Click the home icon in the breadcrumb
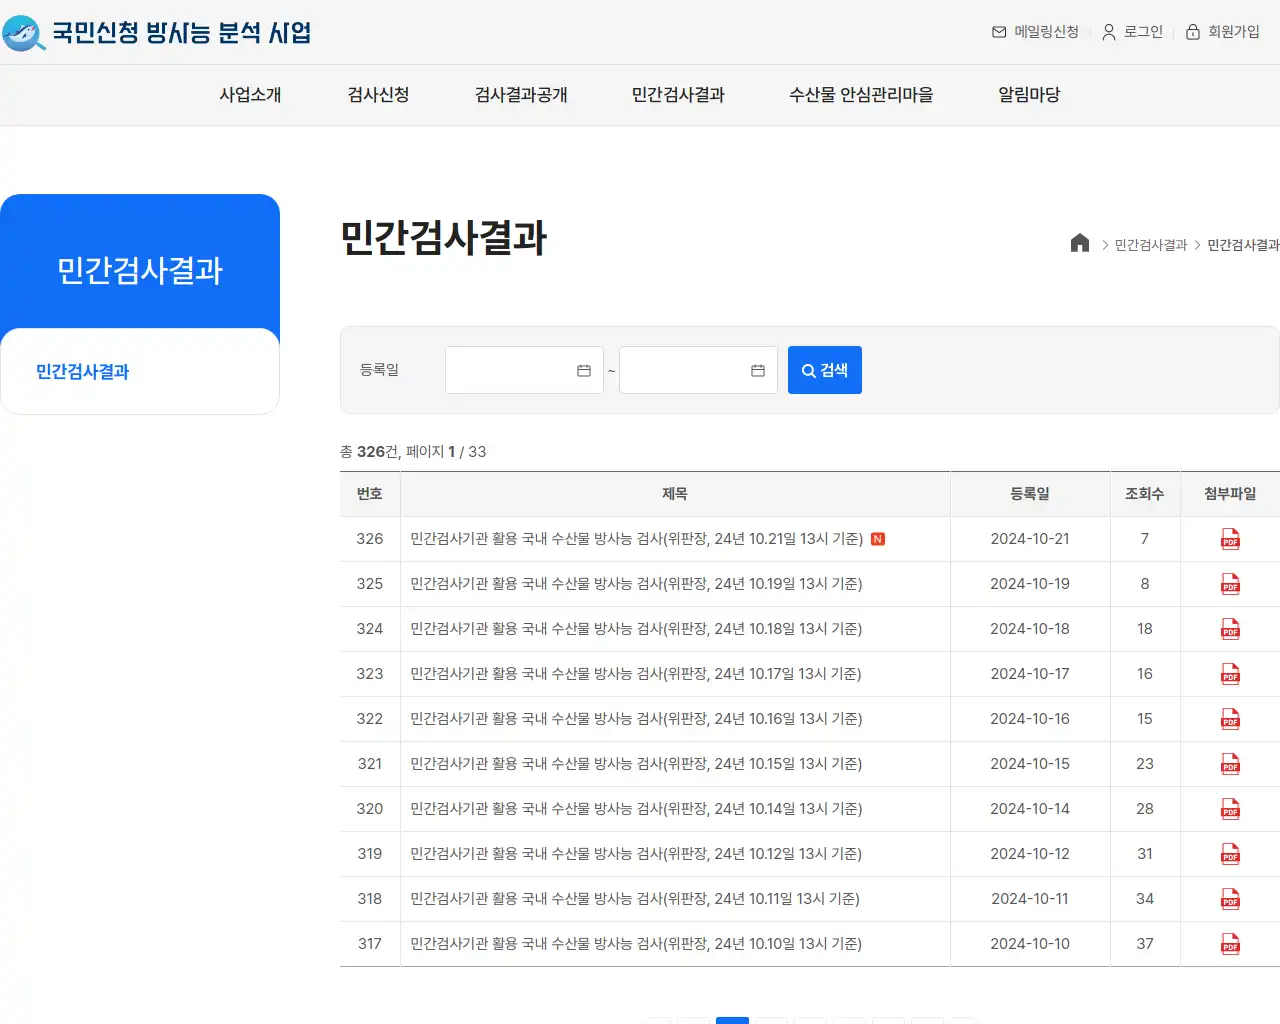Screen dimensions: 1280x1024 [1080, 243]
